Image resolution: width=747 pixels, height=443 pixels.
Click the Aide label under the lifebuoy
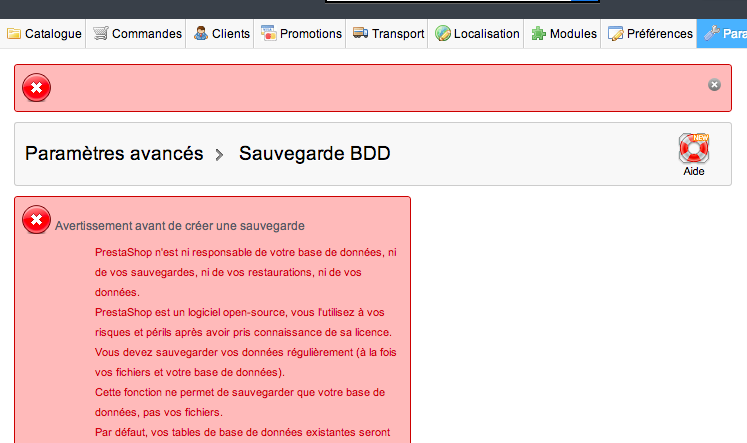(x=694, y=171)
